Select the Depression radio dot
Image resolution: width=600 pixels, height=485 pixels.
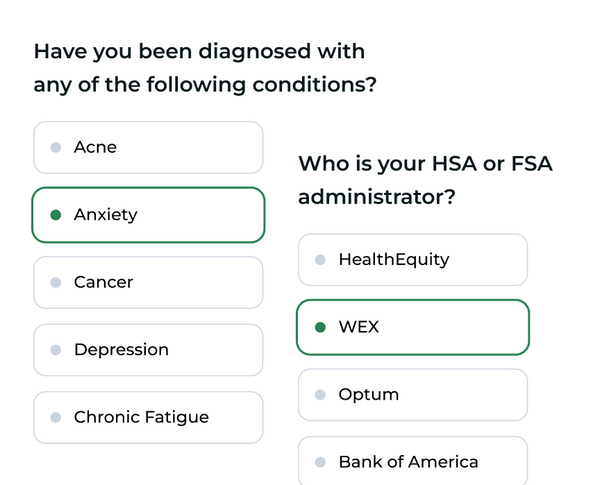pos(56,350)
